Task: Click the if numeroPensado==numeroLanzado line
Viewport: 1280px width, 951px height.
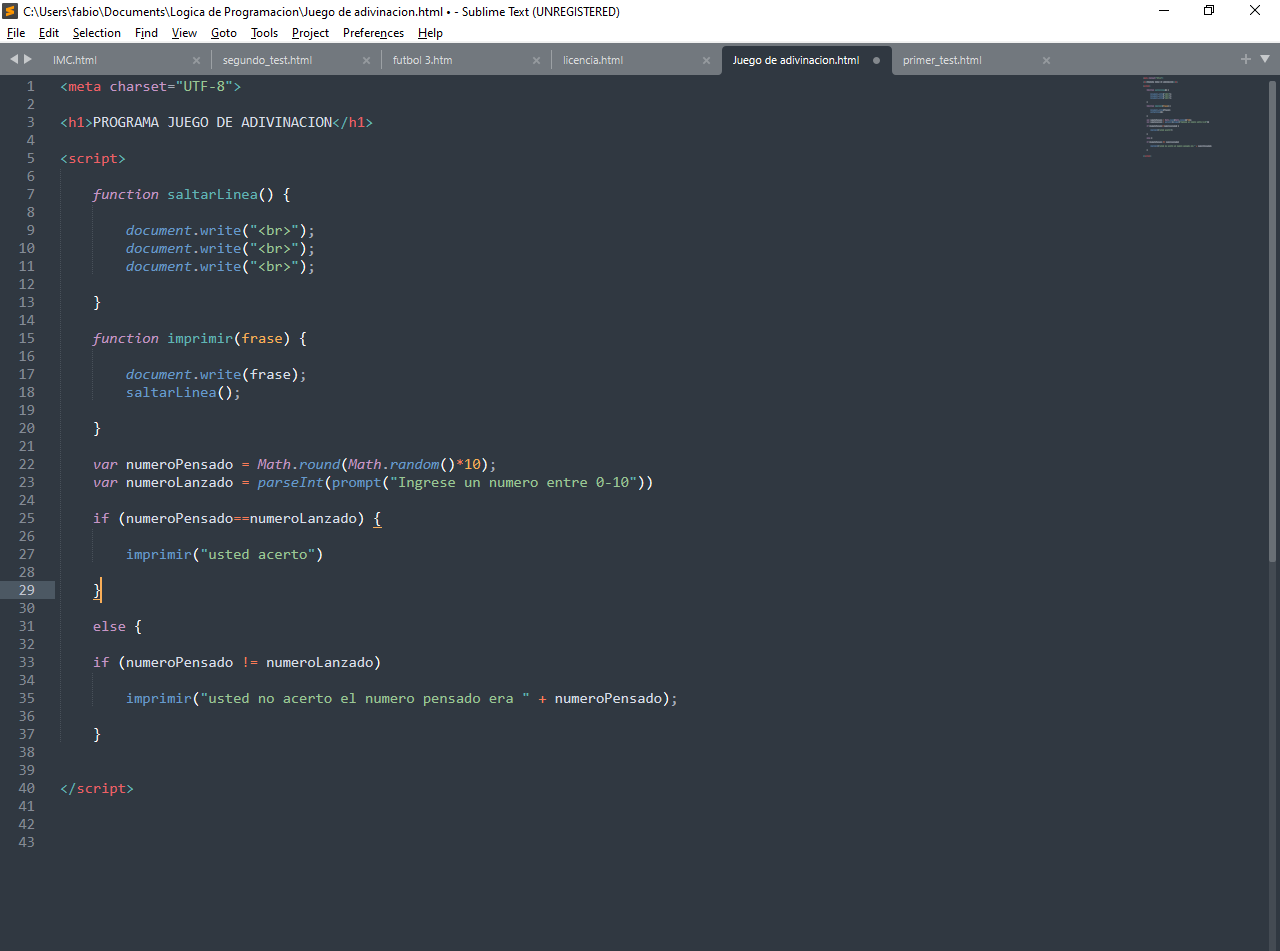Action: pos(237,518)
